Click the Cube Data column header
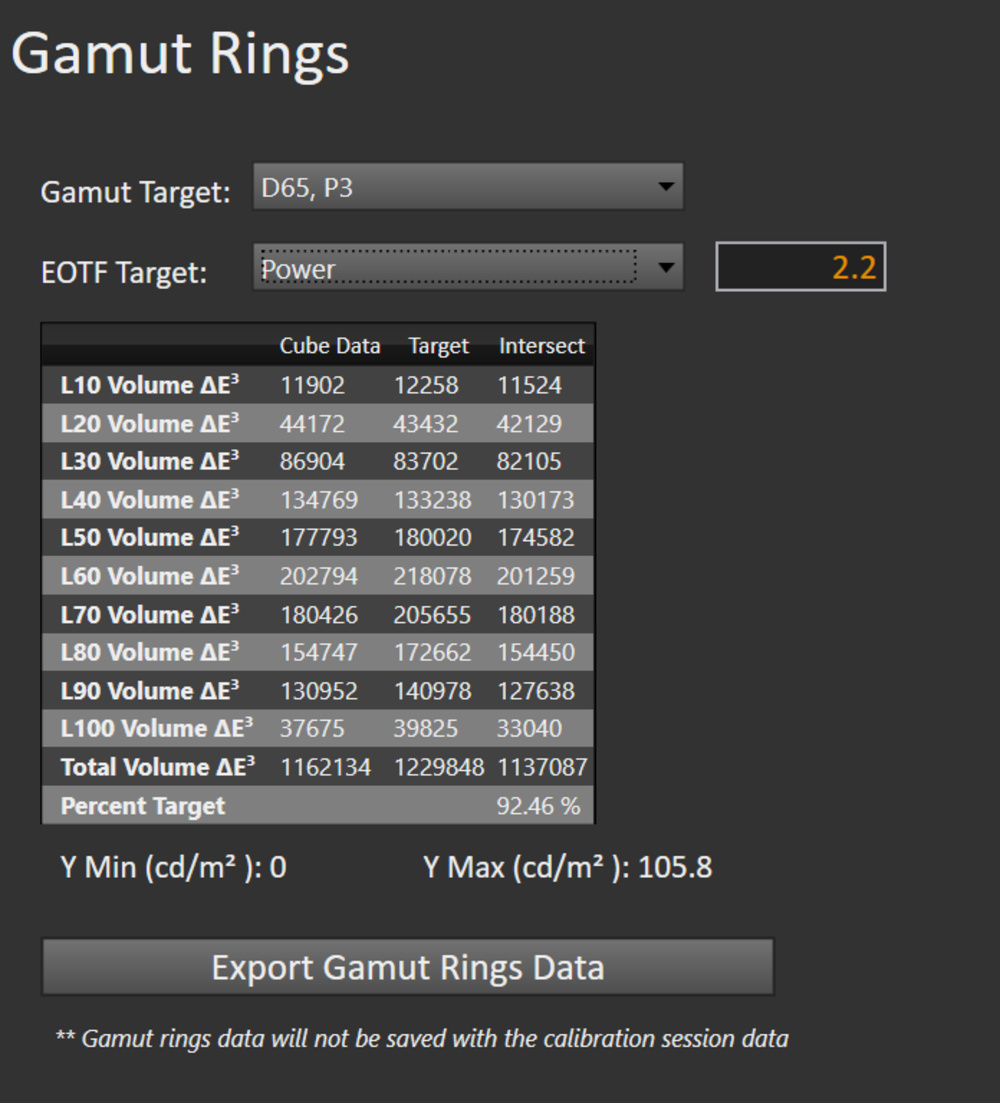 [329, 346]
